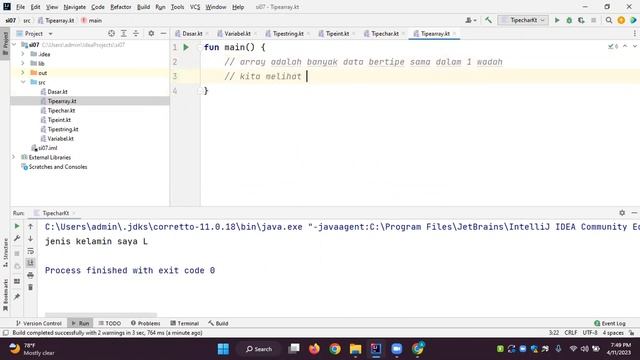
Task: Open the VCS menu
Action: tap(195, 7)
